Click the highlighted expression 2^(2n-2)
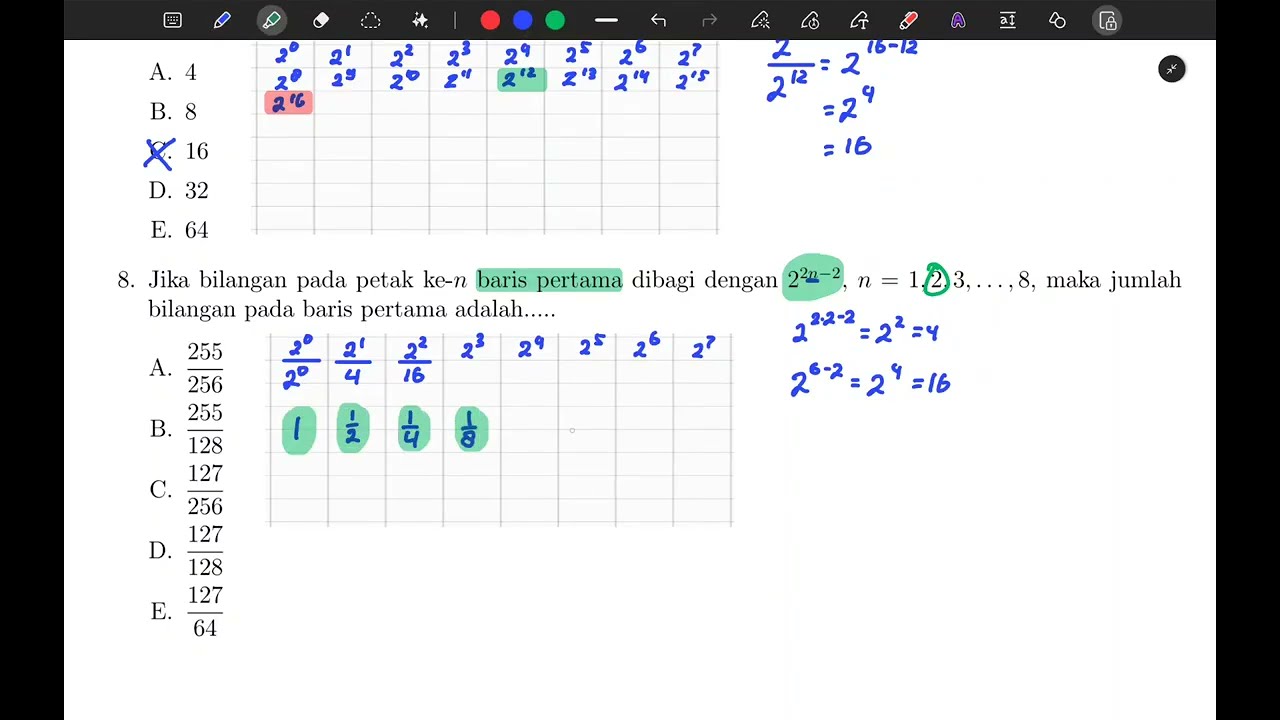1280x720 pixels. 813,278
